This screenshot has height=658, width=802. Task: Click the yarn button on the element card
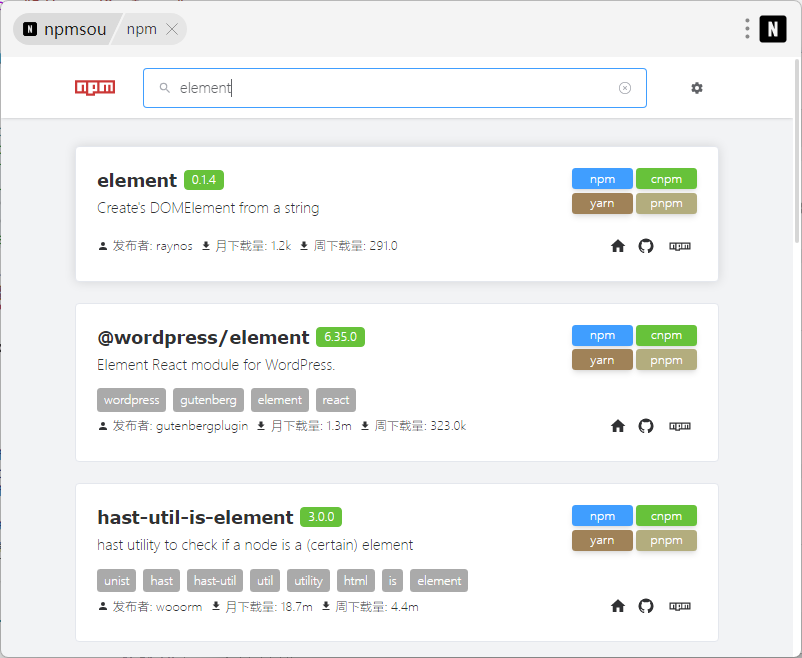pyautogui.click(x=602, y=203)
